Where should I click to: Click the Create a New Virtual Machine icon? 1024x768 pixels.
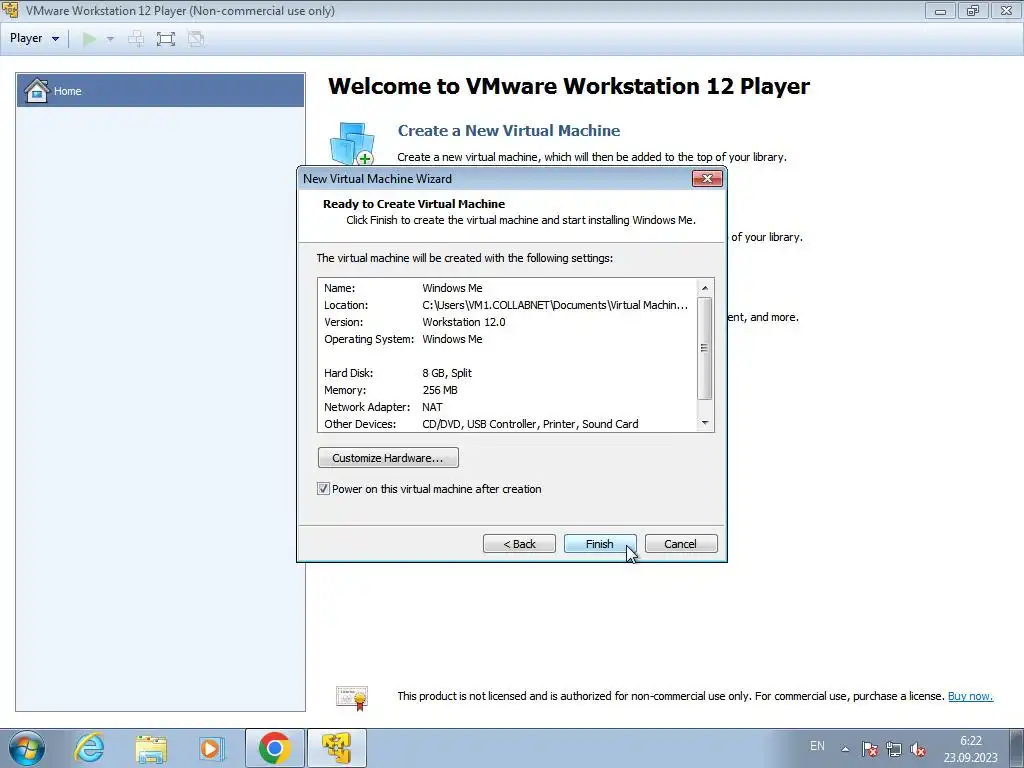coord(353,144)
